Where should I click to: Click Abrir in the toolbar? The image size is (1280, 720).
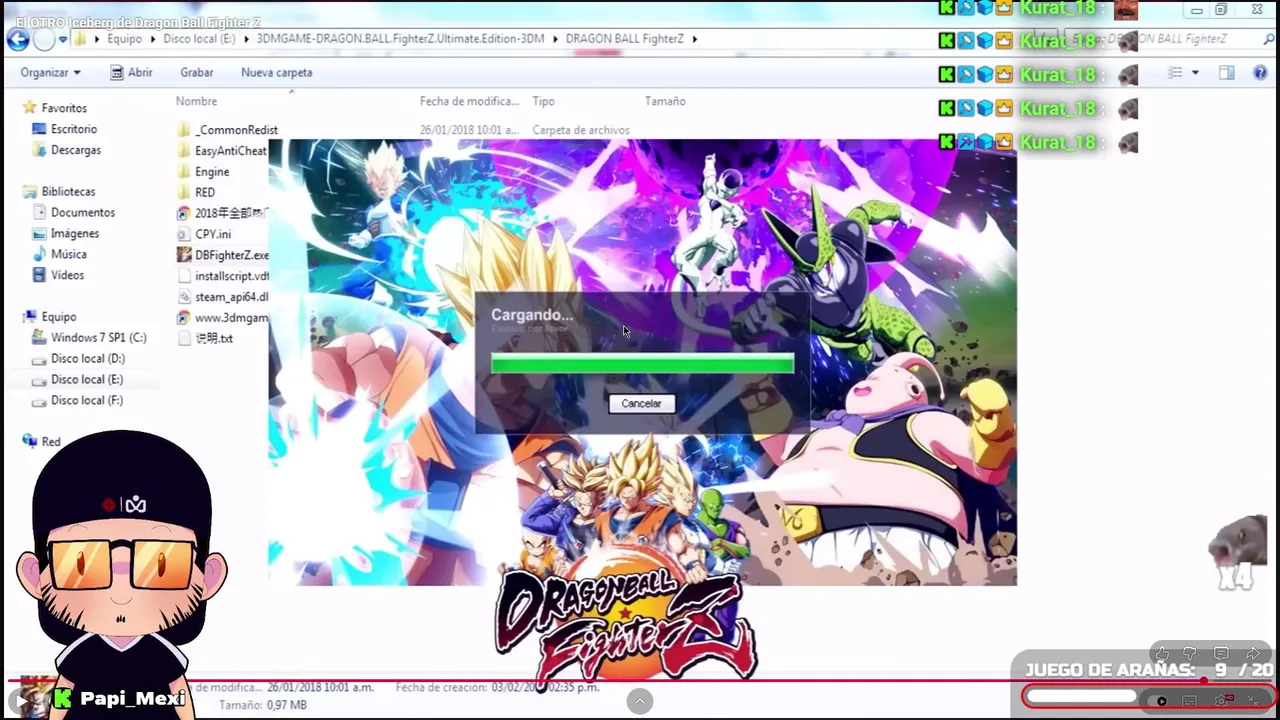(131, 72)
